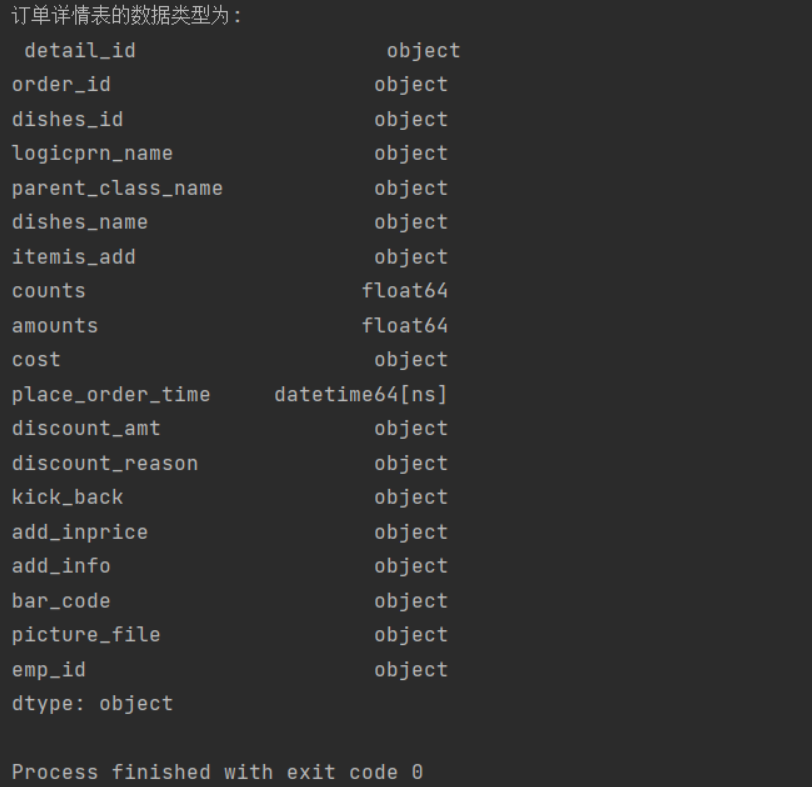
Task: Click the cost column name
Action: (36, 360)
